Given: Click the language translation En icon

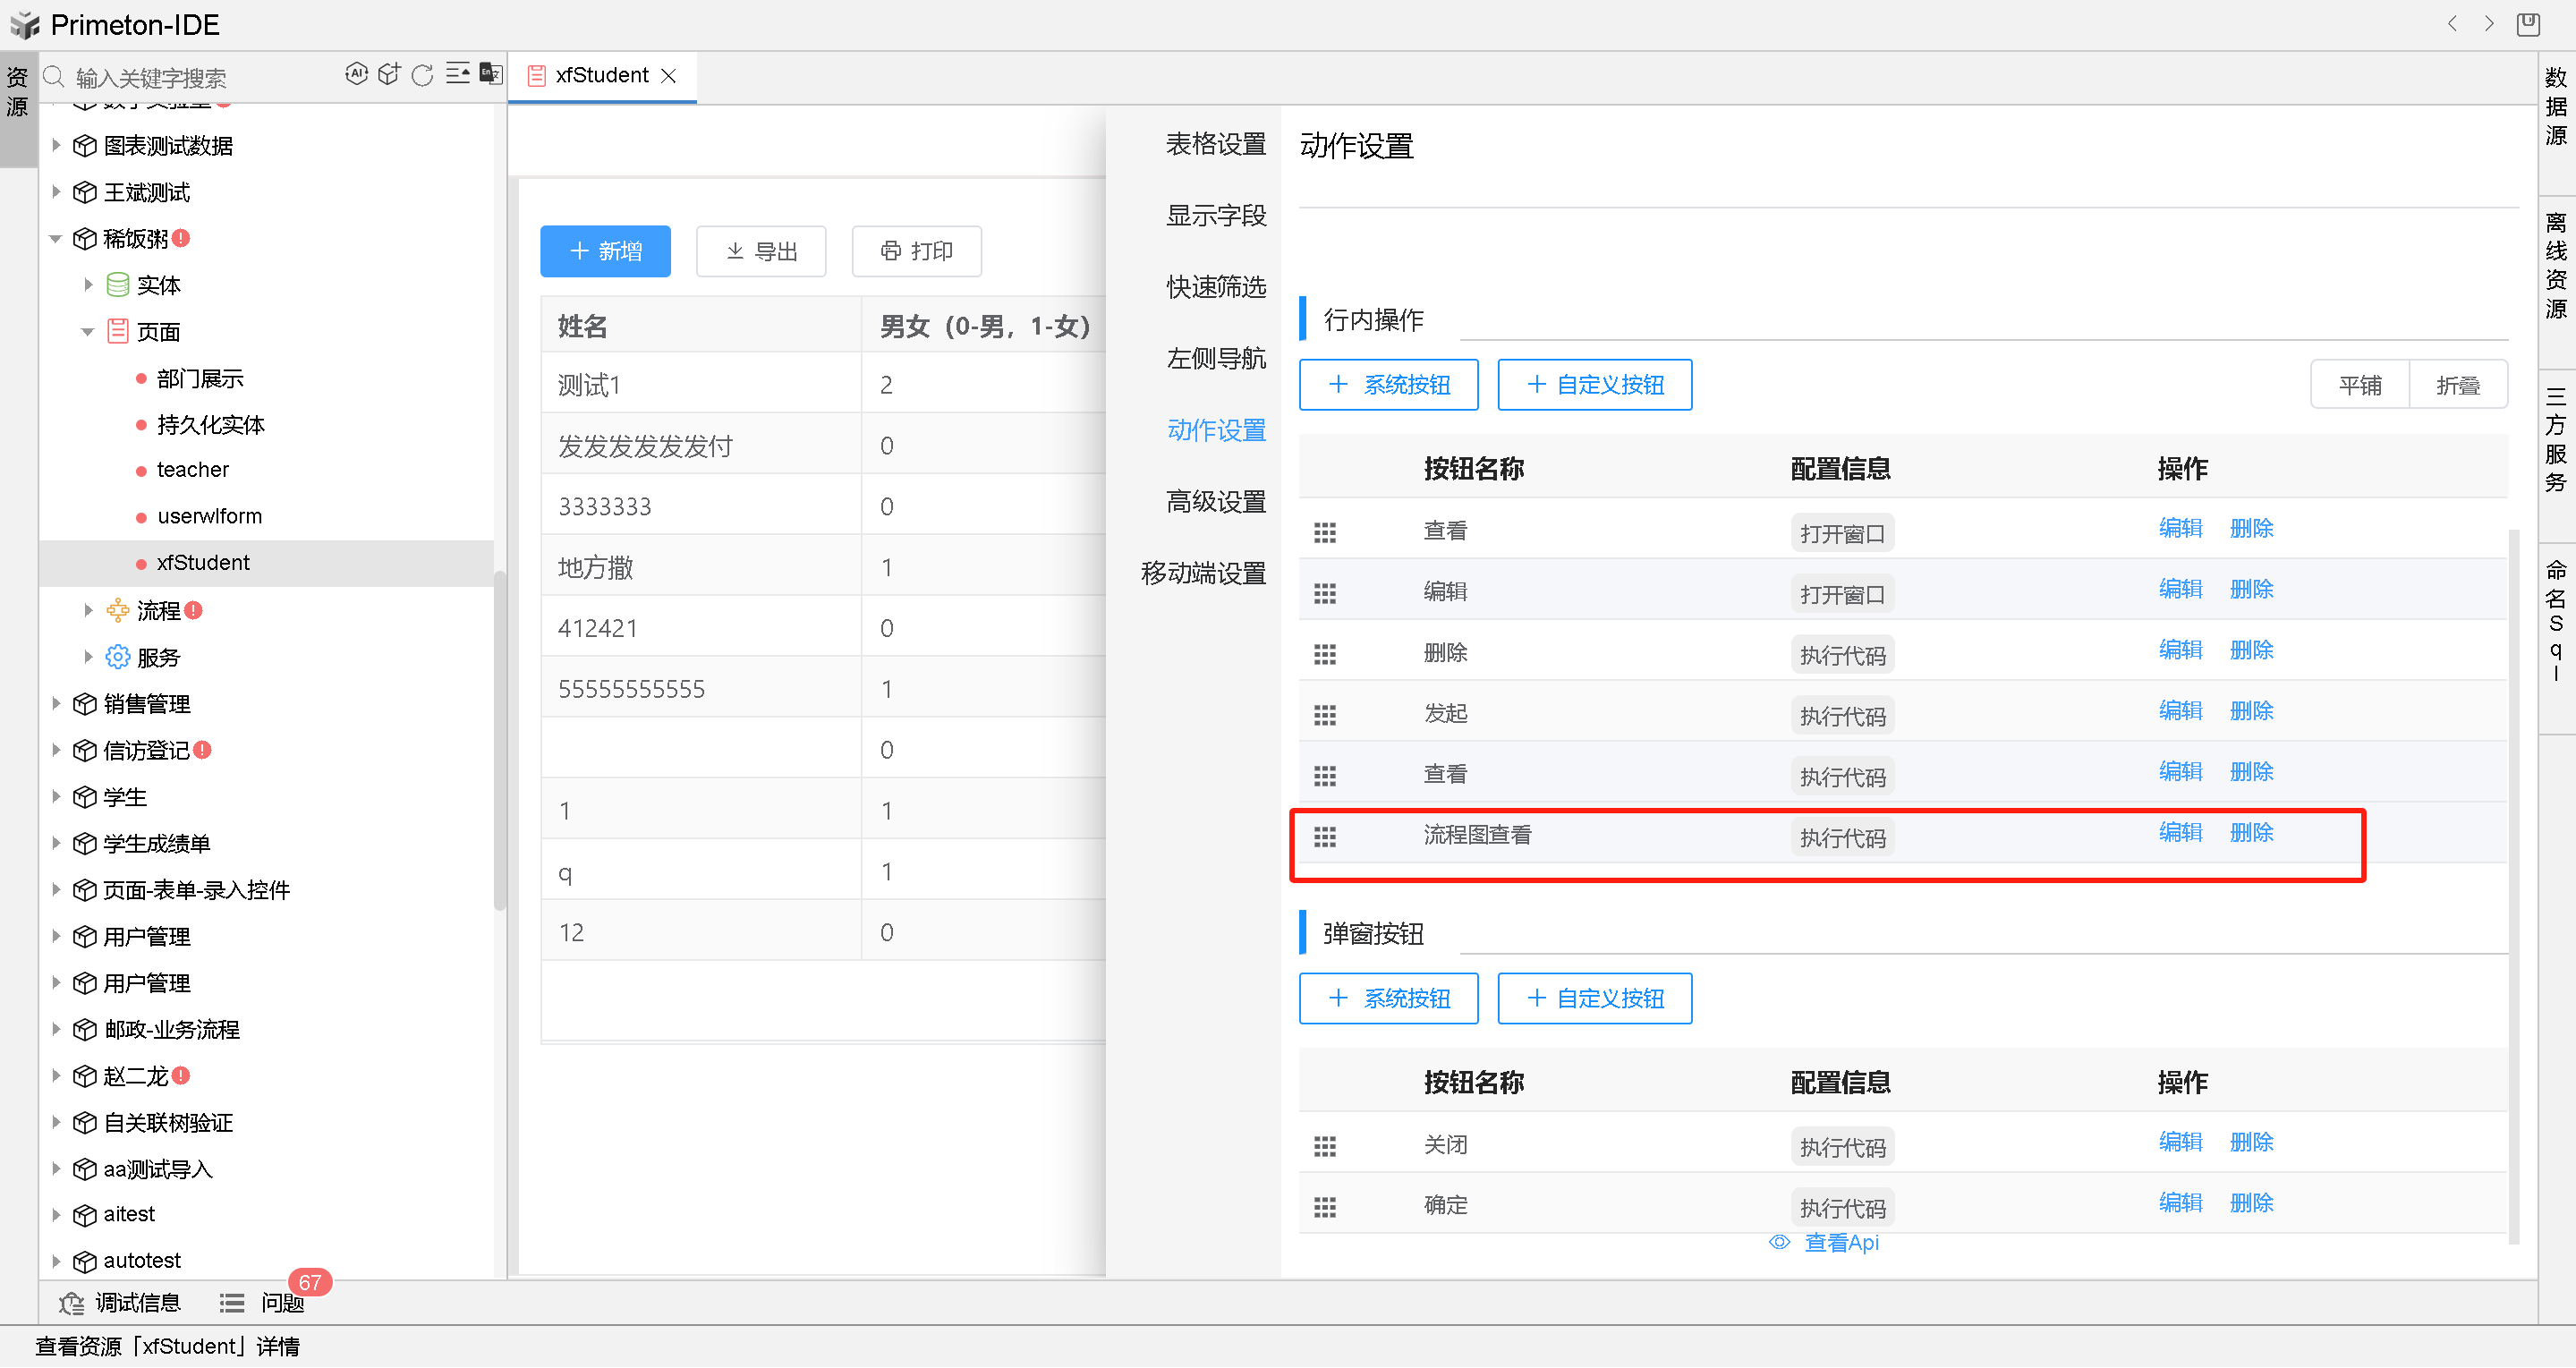Looking at the screenshot, I should [490, 74].
